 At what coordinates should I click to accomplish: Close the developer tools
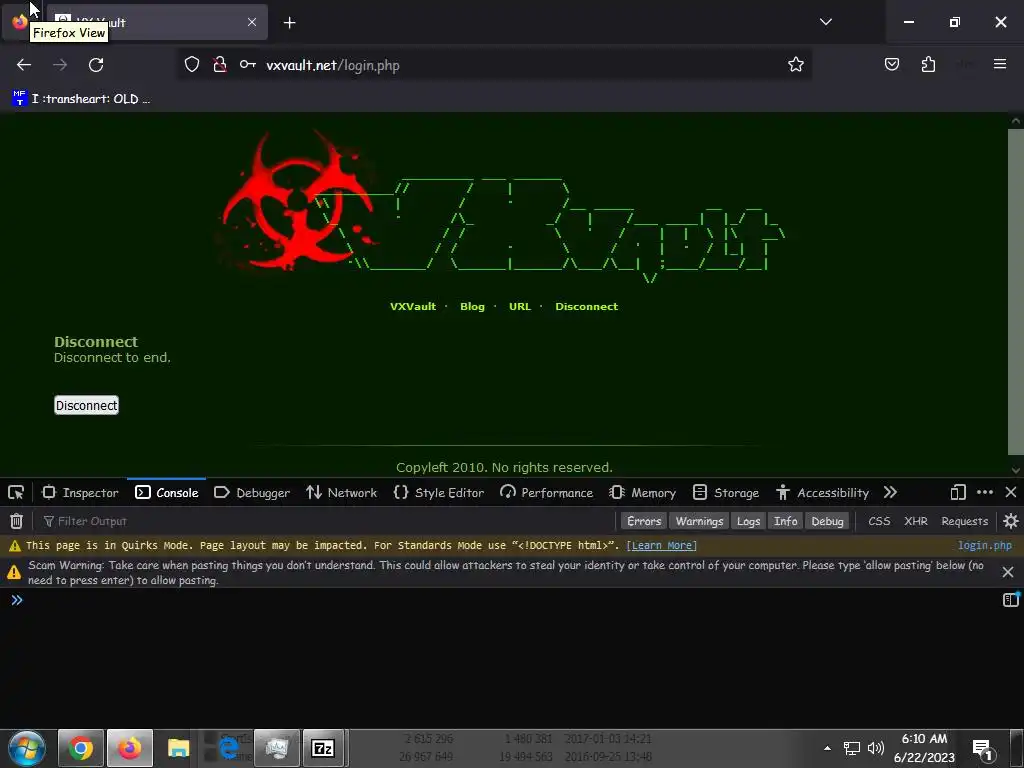1010,492
